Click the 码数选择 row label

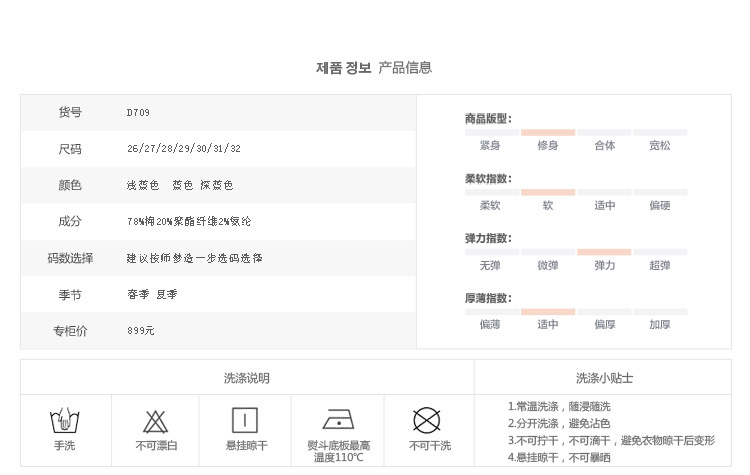pos(70,258)
